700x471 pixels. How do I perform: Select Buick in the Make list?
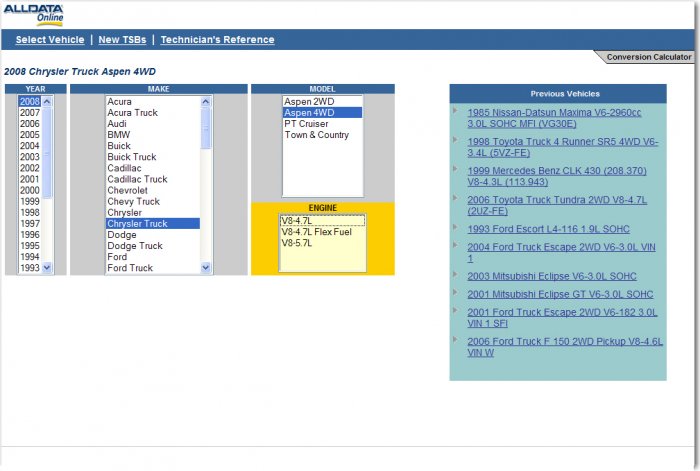153,146
